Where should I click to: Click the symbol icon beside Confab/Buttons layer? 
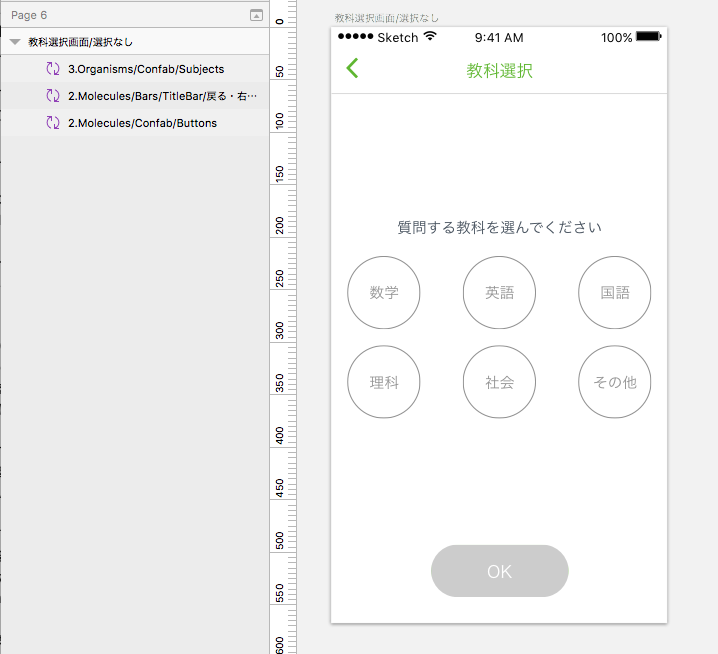pyautogui.click(x=53, y=123)
